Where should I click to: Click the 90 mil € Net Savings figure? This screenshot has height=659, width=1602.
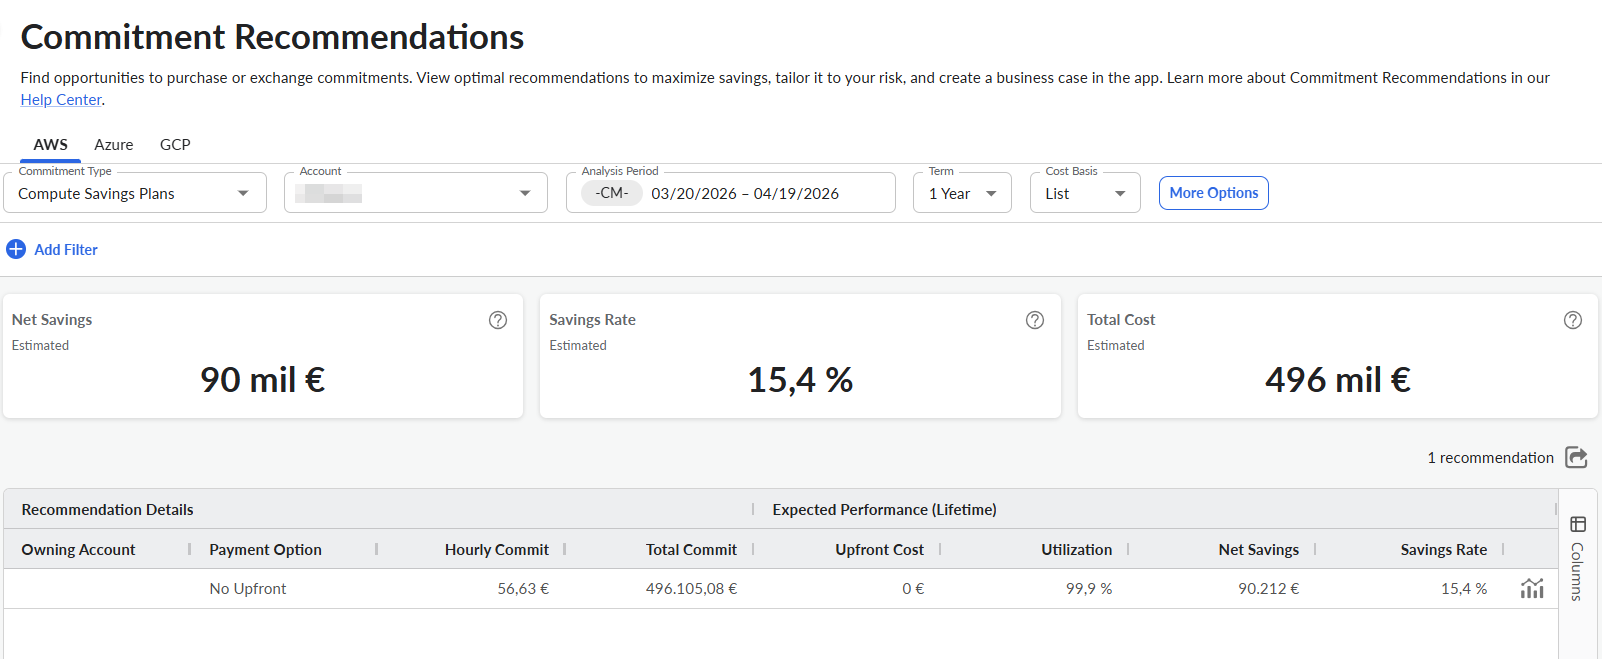click(x=262, y=380)
